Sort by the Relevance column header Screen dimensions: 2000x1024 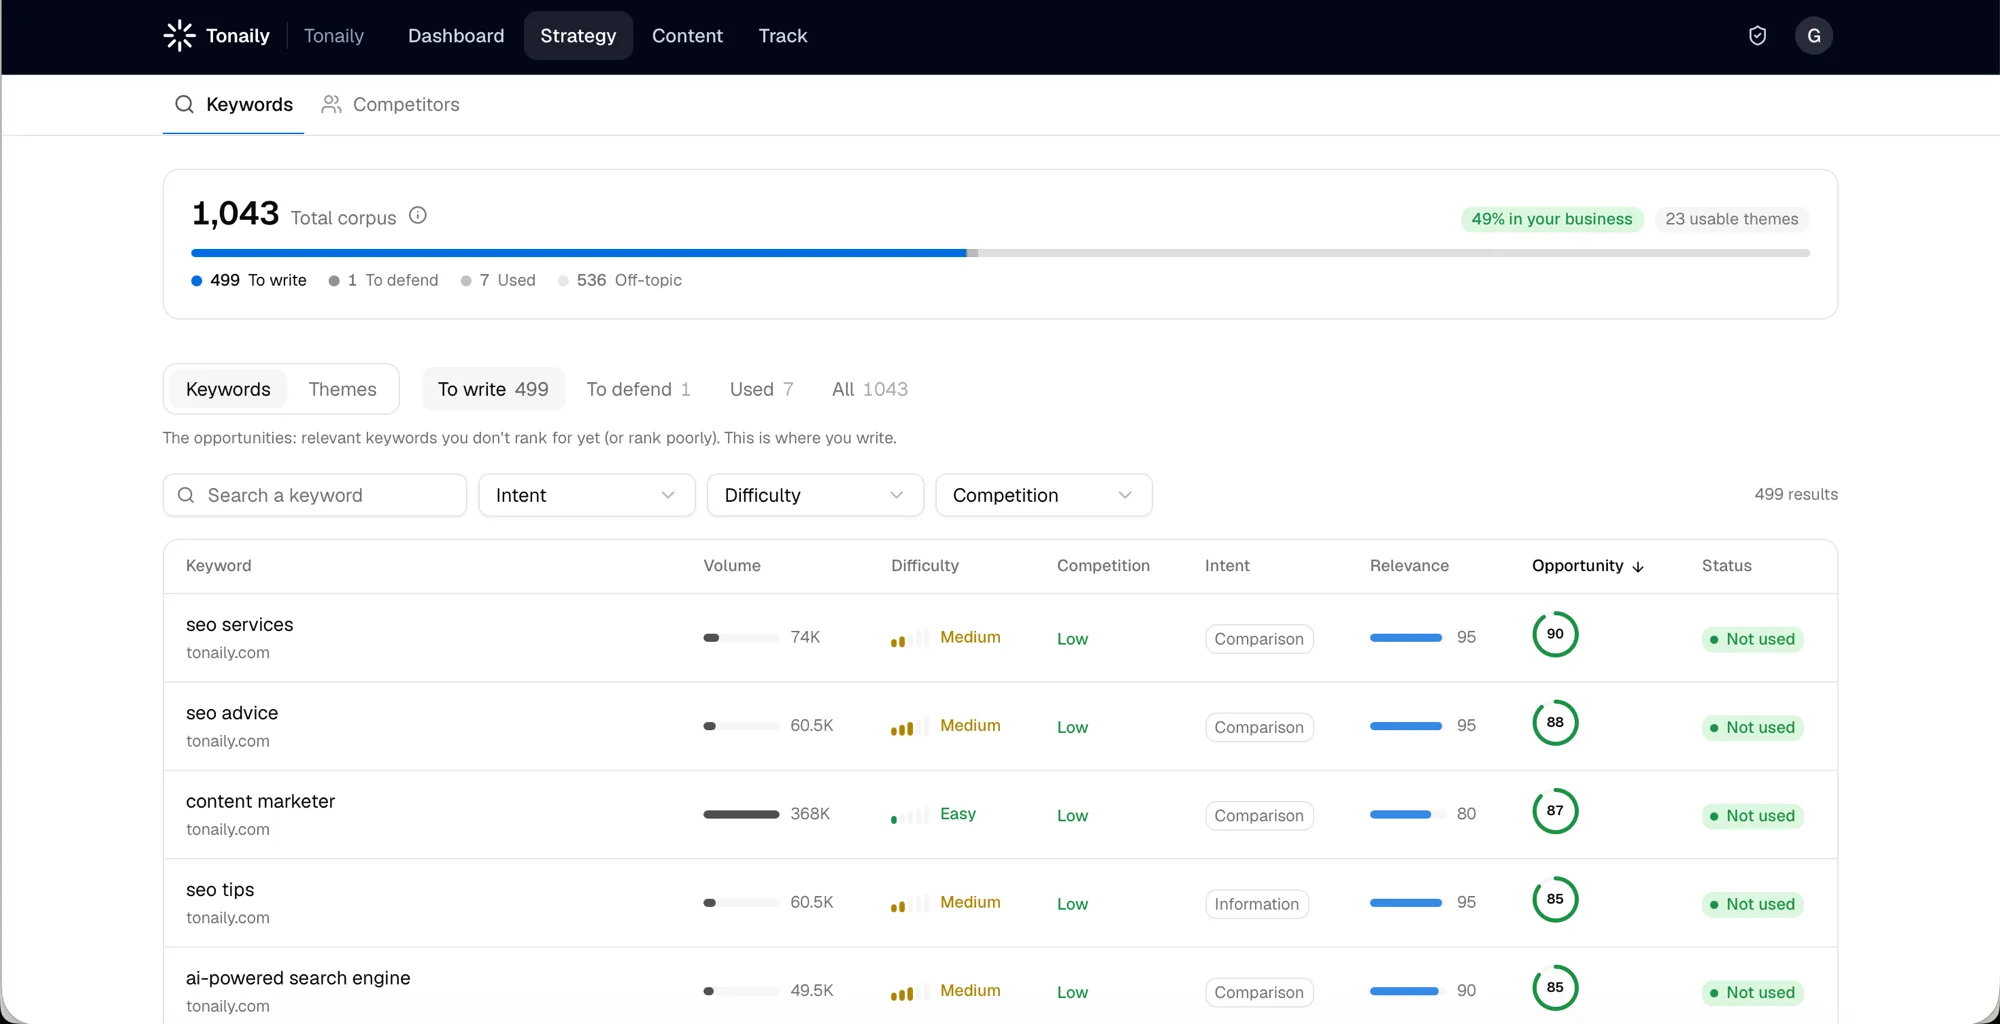coord(1409,566)
